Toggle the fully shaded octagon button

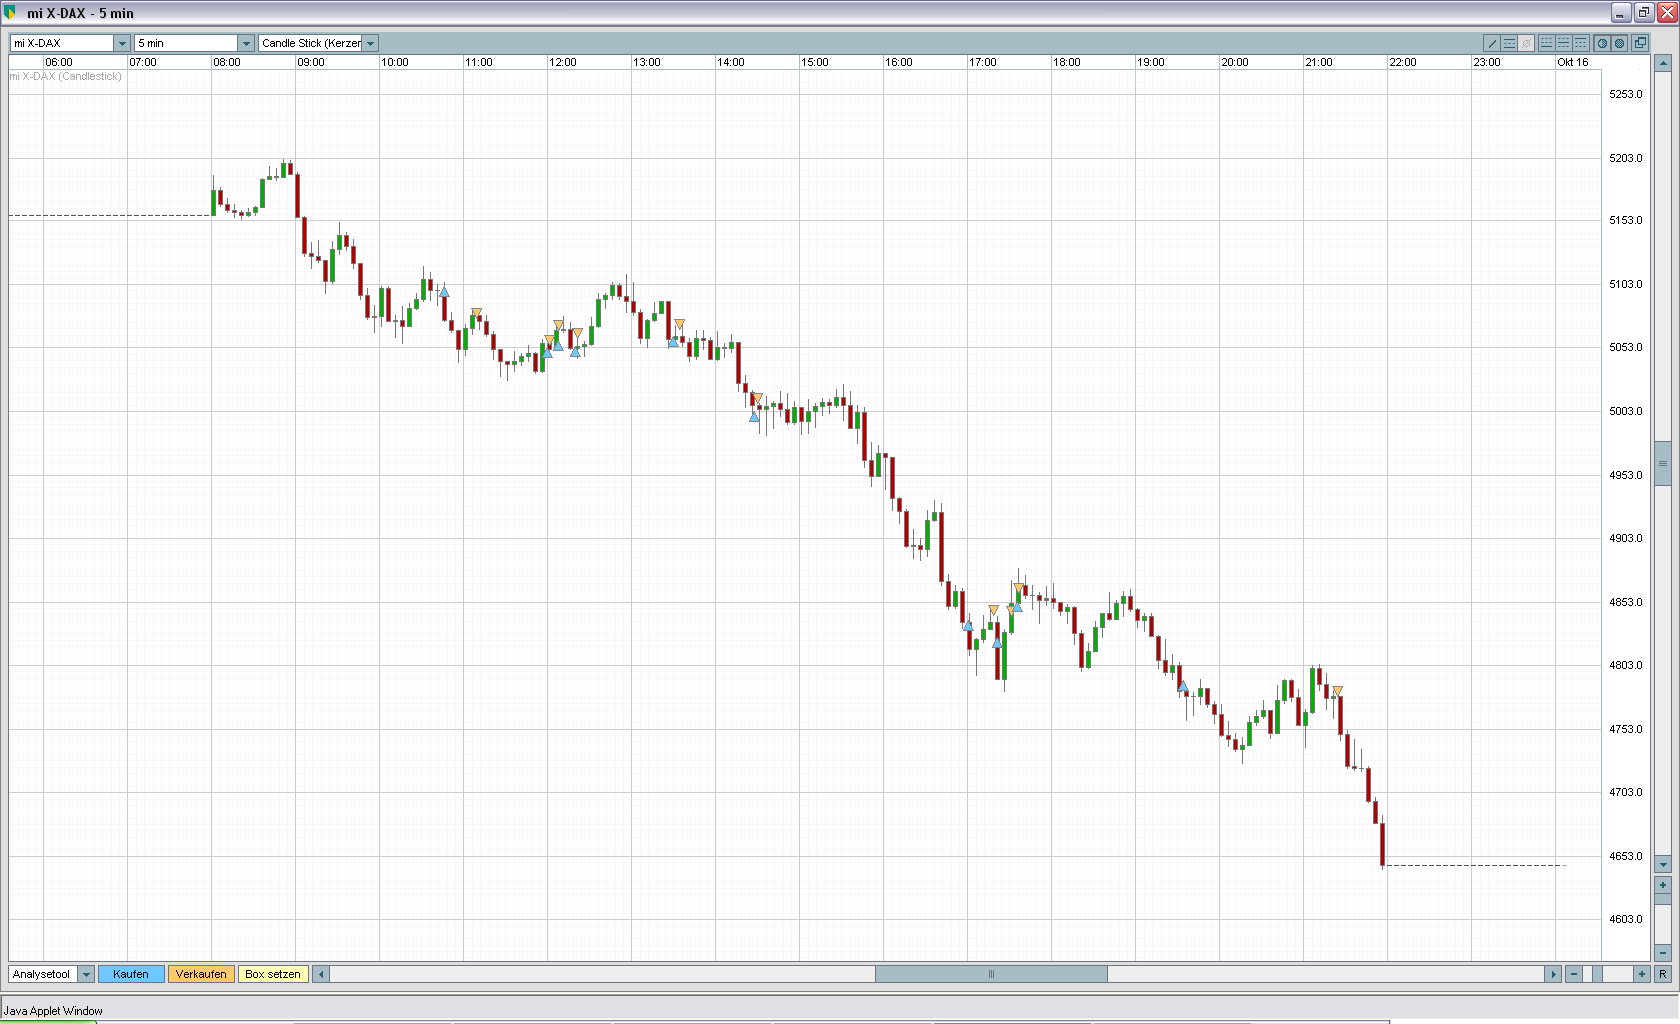coord(1620,43)
